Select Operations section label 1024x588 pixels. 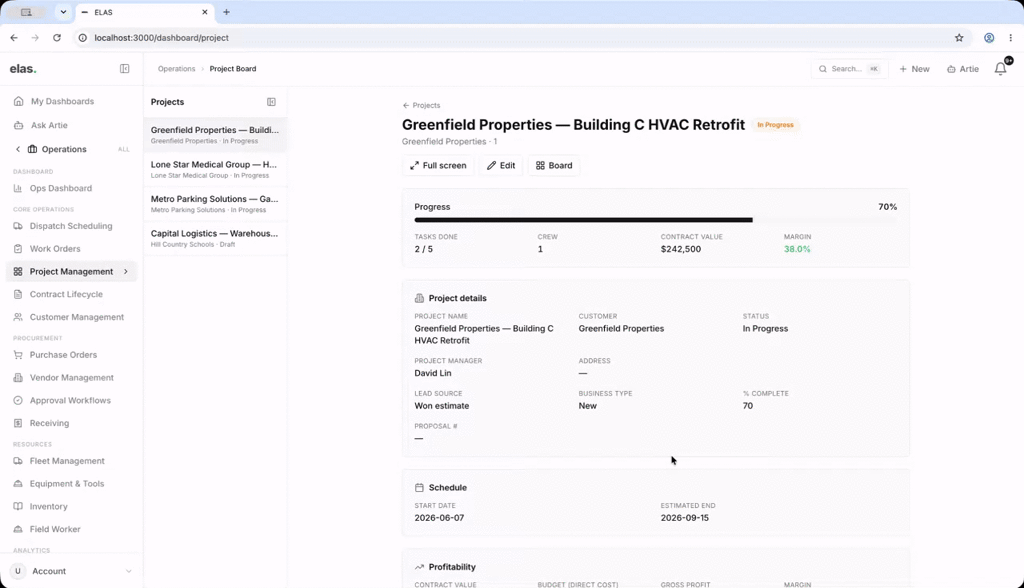click(64, 149)
